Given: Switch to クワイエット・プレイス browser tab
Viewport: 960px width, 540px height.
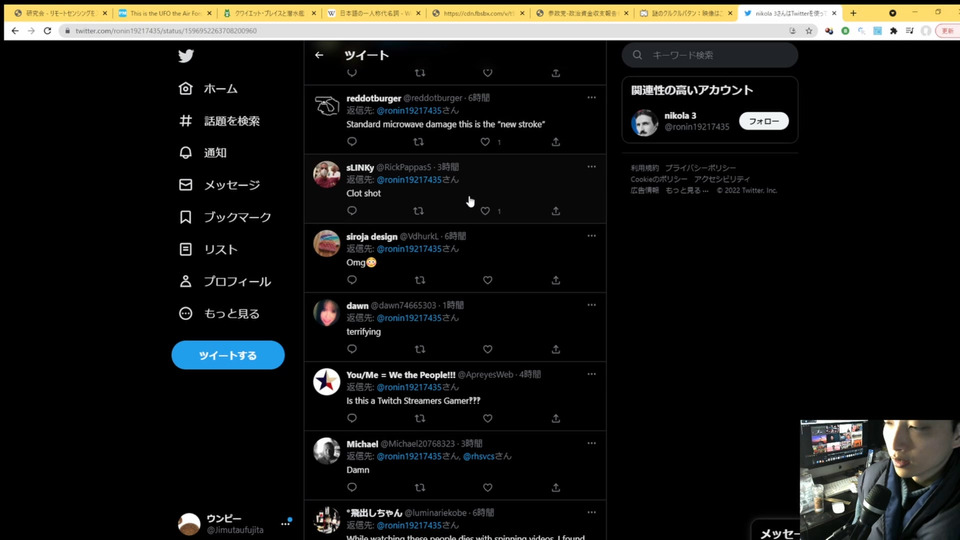Looking at the screenshot, I should click(x=269, y=13).
